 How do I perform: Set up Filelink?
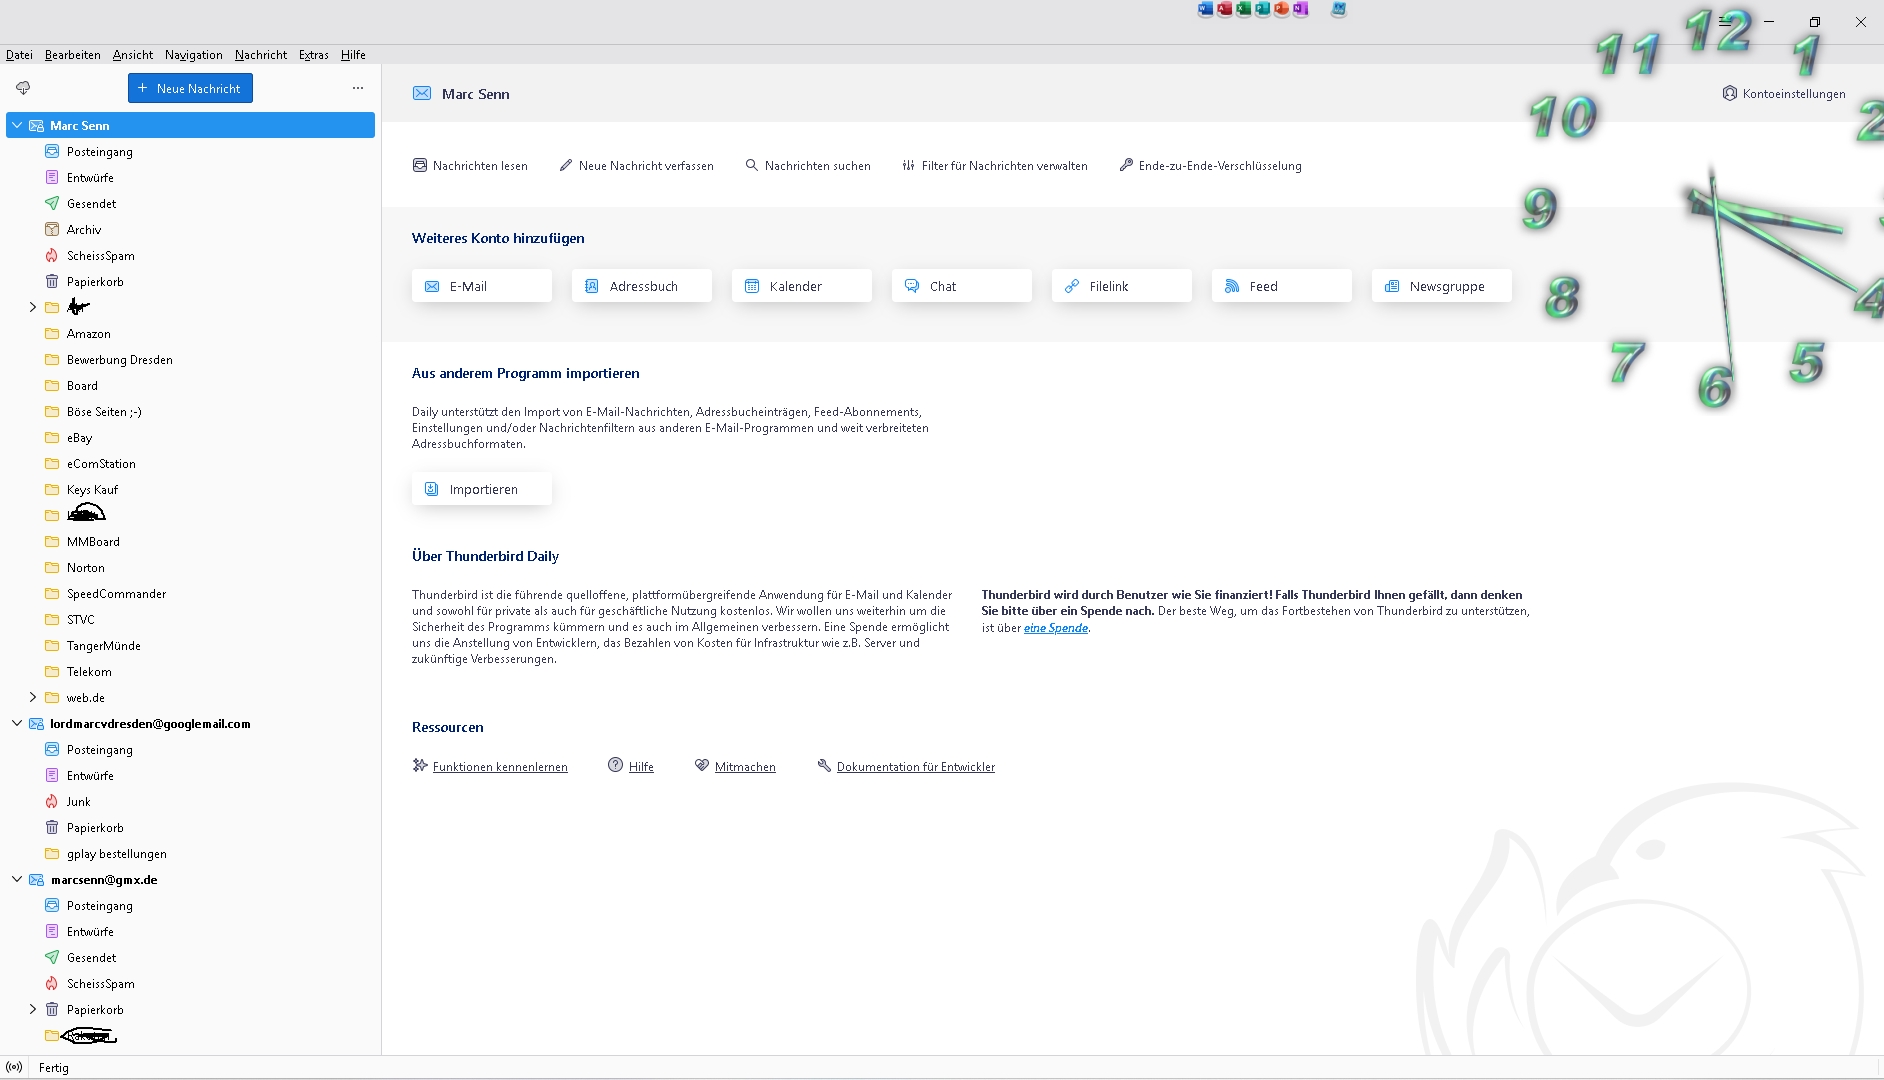pos(1122,286)
